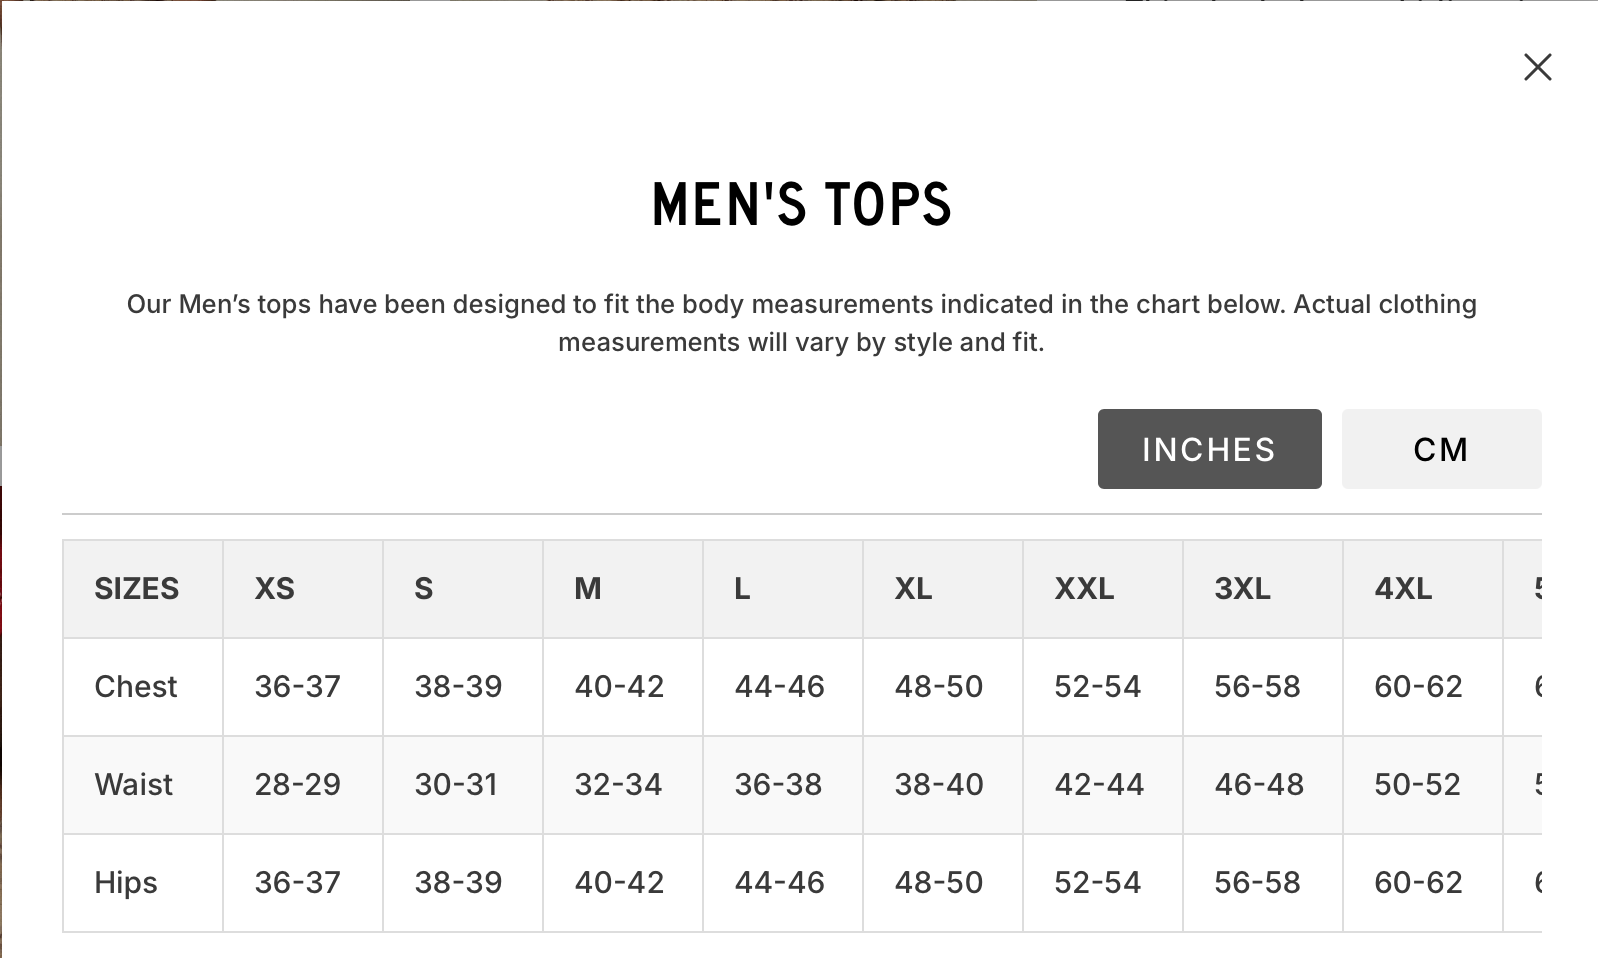Screen dimensions: 1598x958
Task: Select the XXL size column header
Action: (x=1084, y=588)
